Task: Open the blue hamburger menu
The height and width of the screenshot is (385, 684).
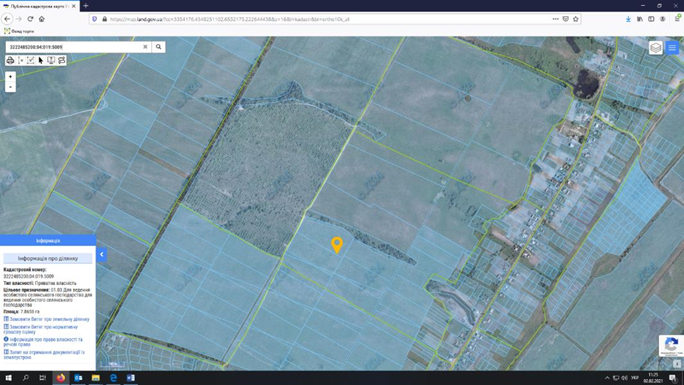Action: coord(672,48)
